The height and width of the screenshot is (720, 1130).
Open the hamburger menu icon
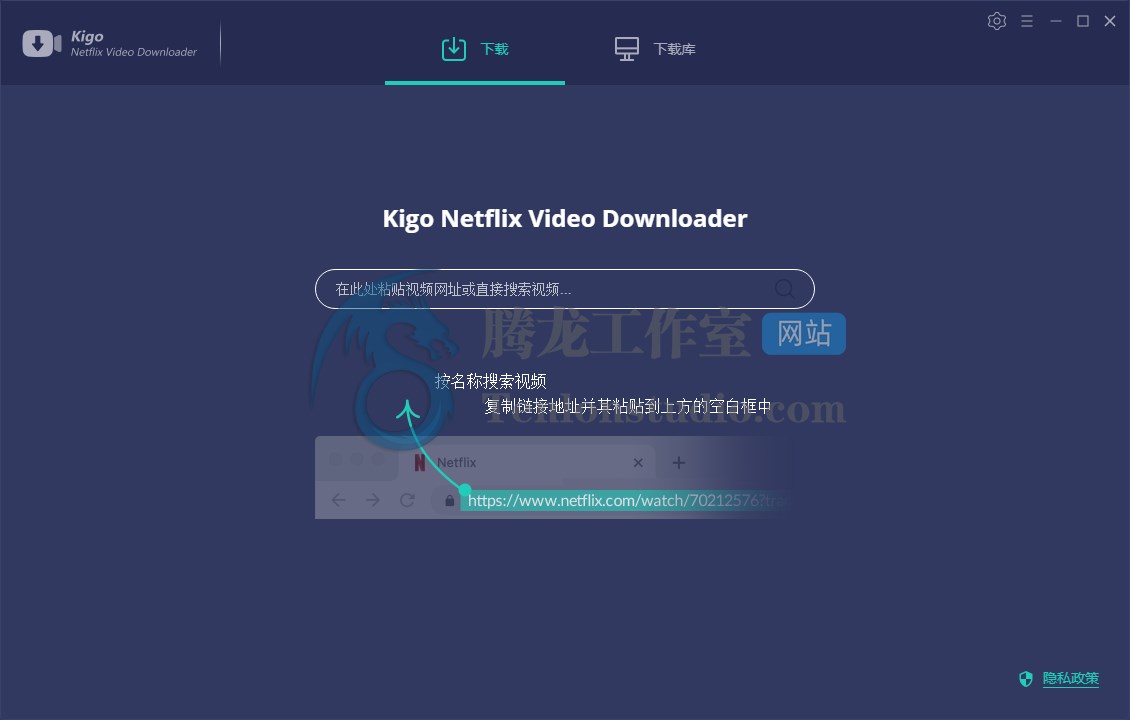point(1027,21)
